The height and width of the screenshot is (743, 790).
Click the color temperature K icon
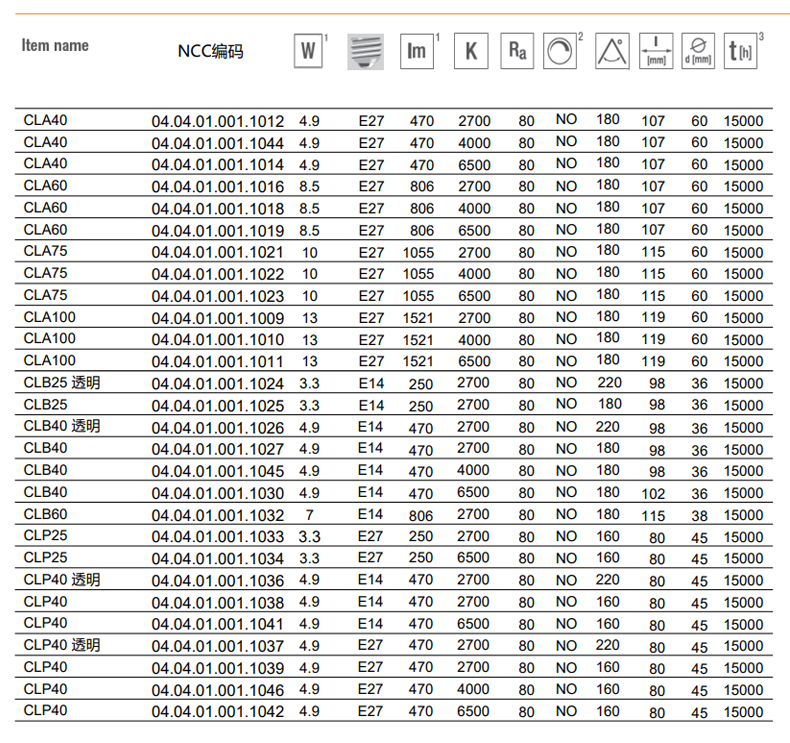pyautogui.click(x=469, y=51)
